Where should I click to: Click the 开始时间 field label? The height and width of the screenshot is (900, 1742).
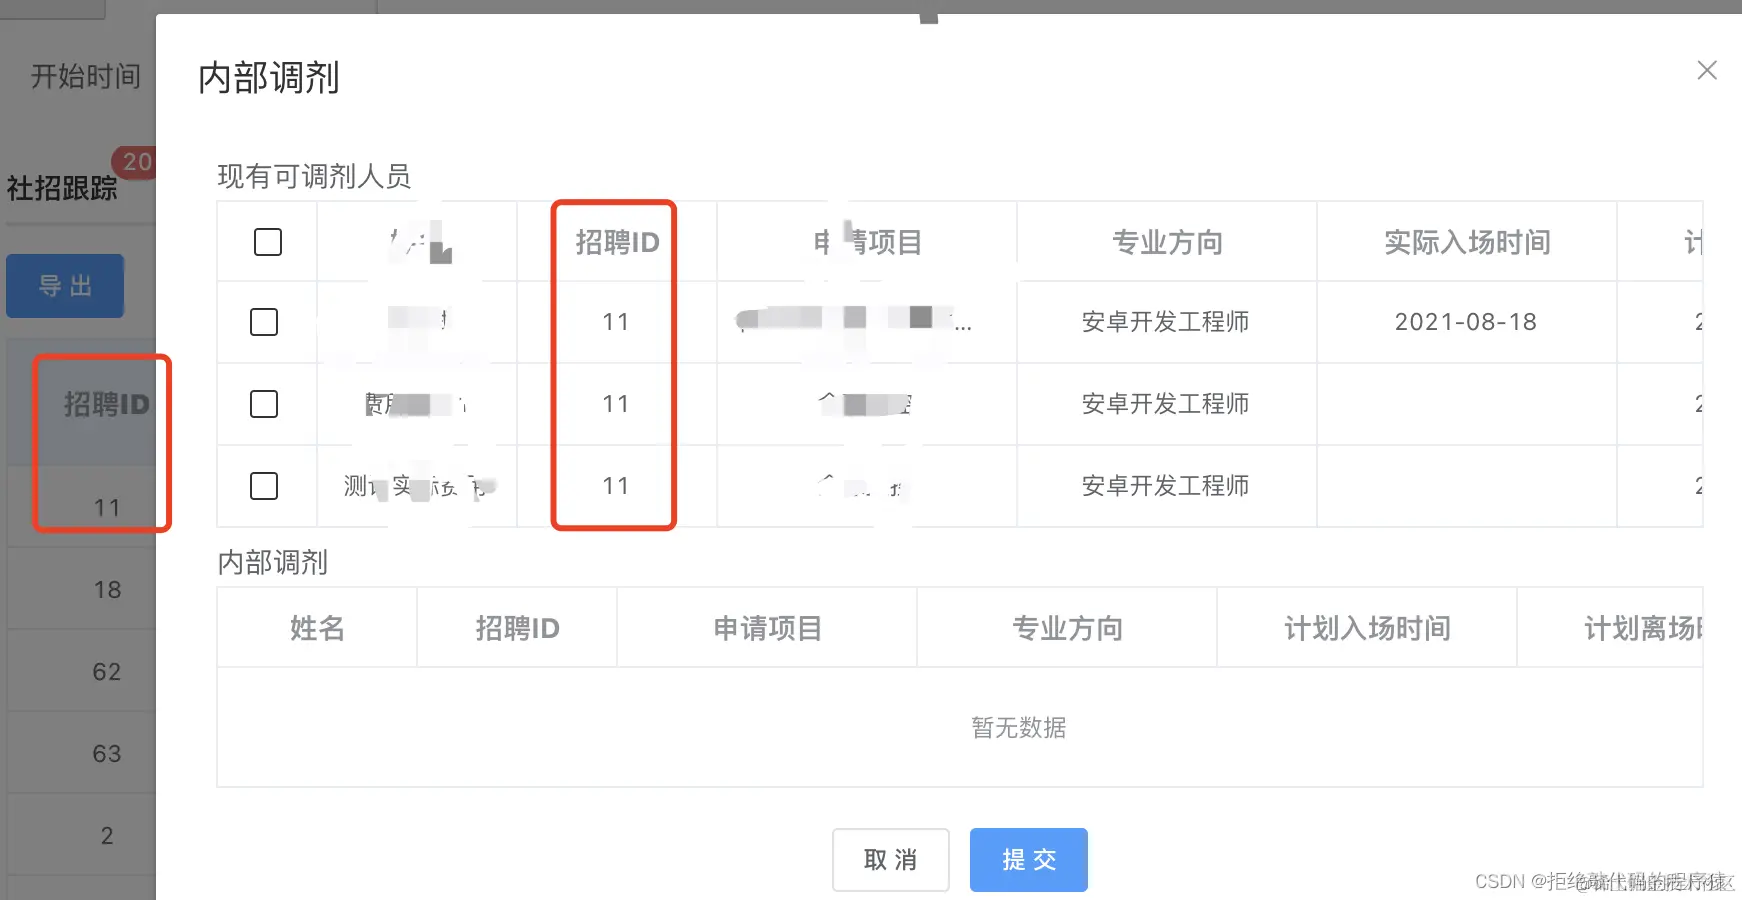pyautogui.click(x=84, y=76)
